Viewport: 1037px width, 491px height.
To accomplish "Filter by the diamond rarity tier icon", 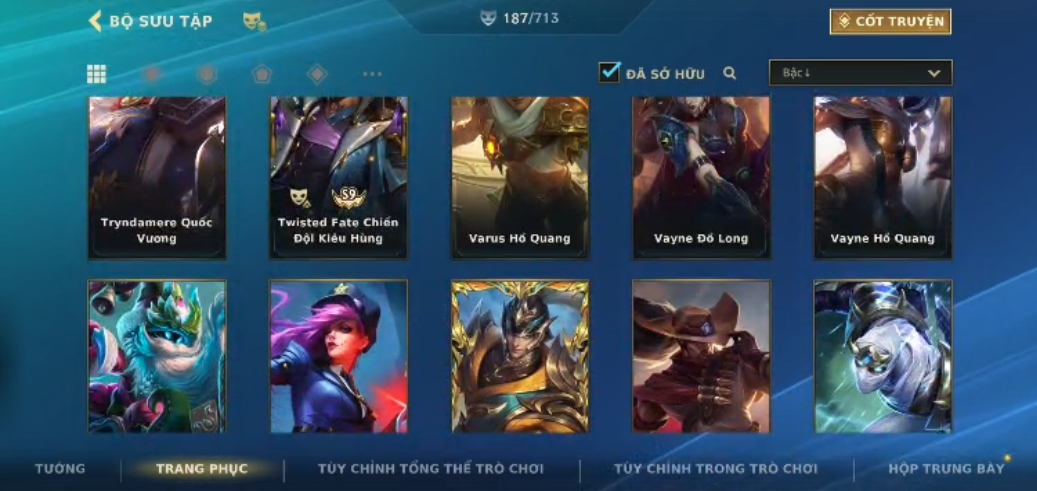I will 317,74.
